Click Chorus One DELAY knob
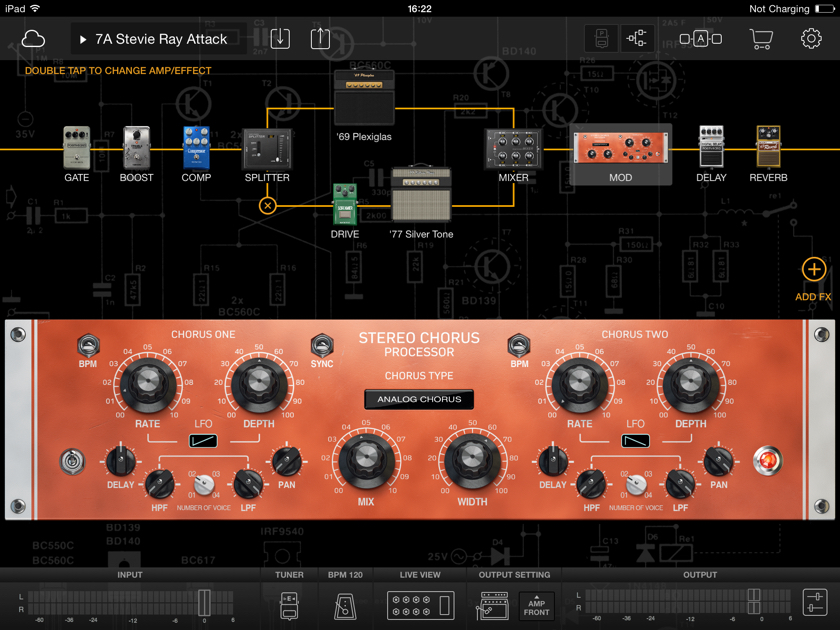This screenshot has width=840, height=630. [121, 461]
